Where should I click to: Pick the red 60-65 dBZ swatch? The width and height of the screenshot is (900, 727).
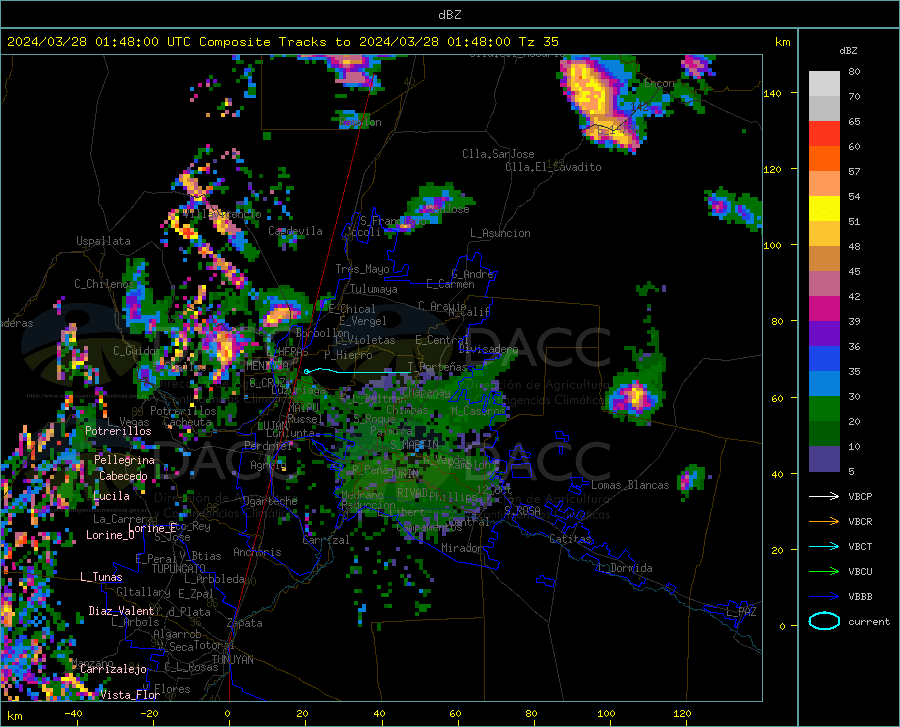[x=824, y=134]
